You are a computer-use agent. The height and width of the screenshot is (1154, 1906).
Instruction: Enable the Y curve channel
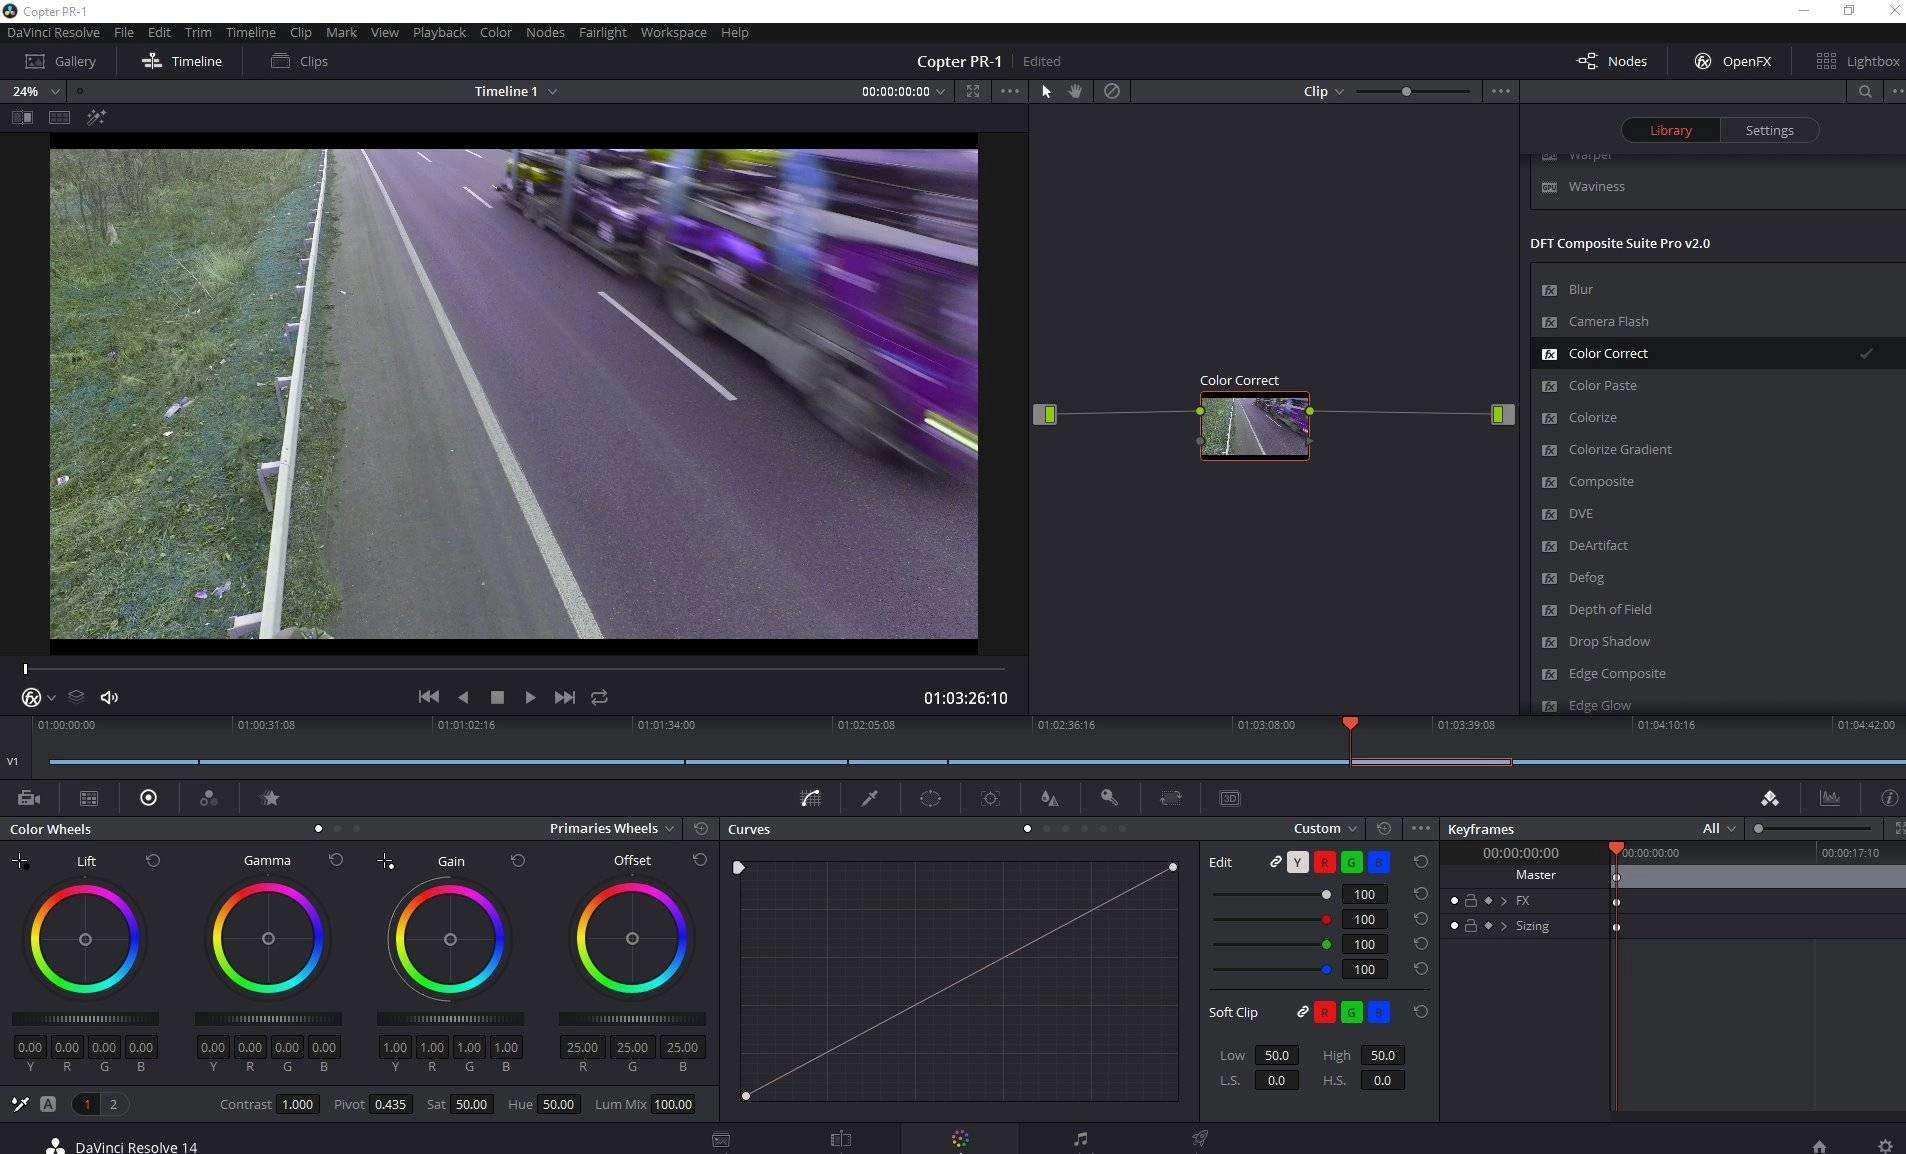click(1298, 862)
